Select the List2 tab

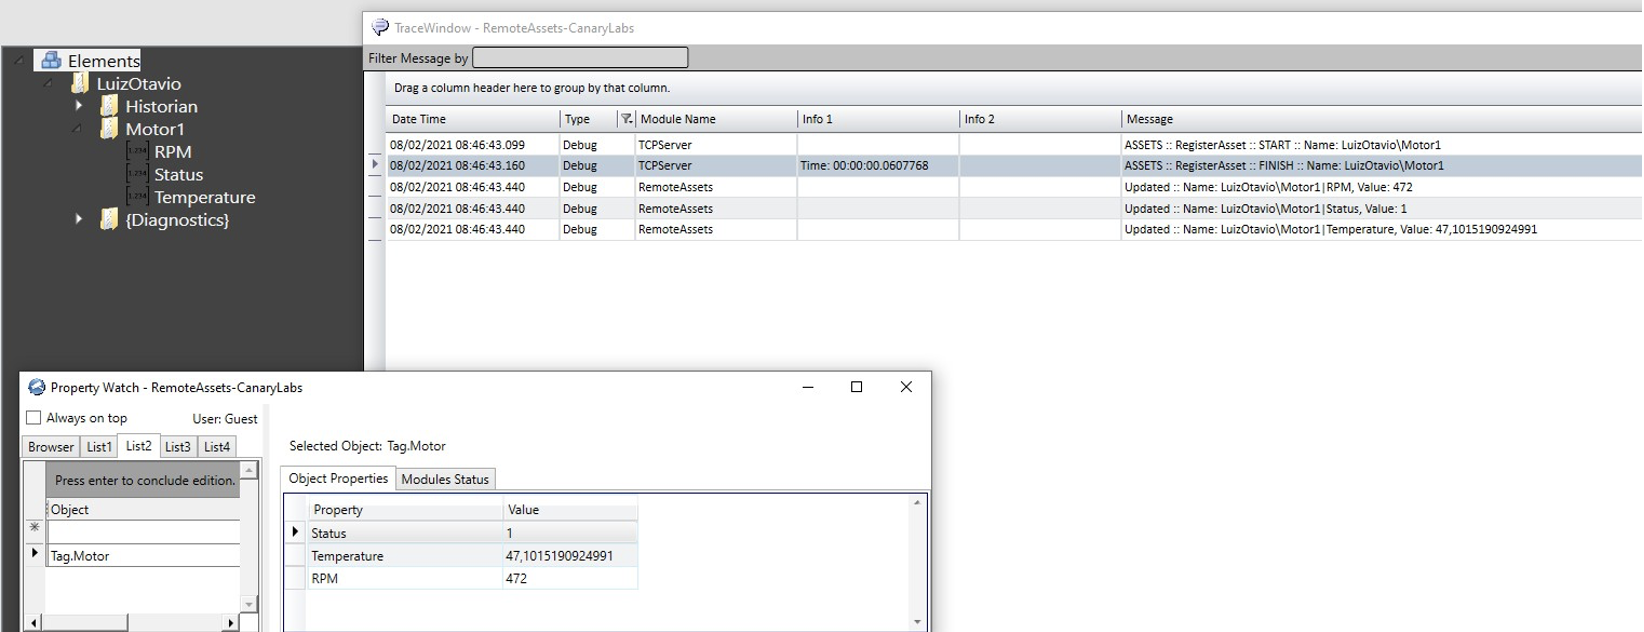[x=139, y=446]
